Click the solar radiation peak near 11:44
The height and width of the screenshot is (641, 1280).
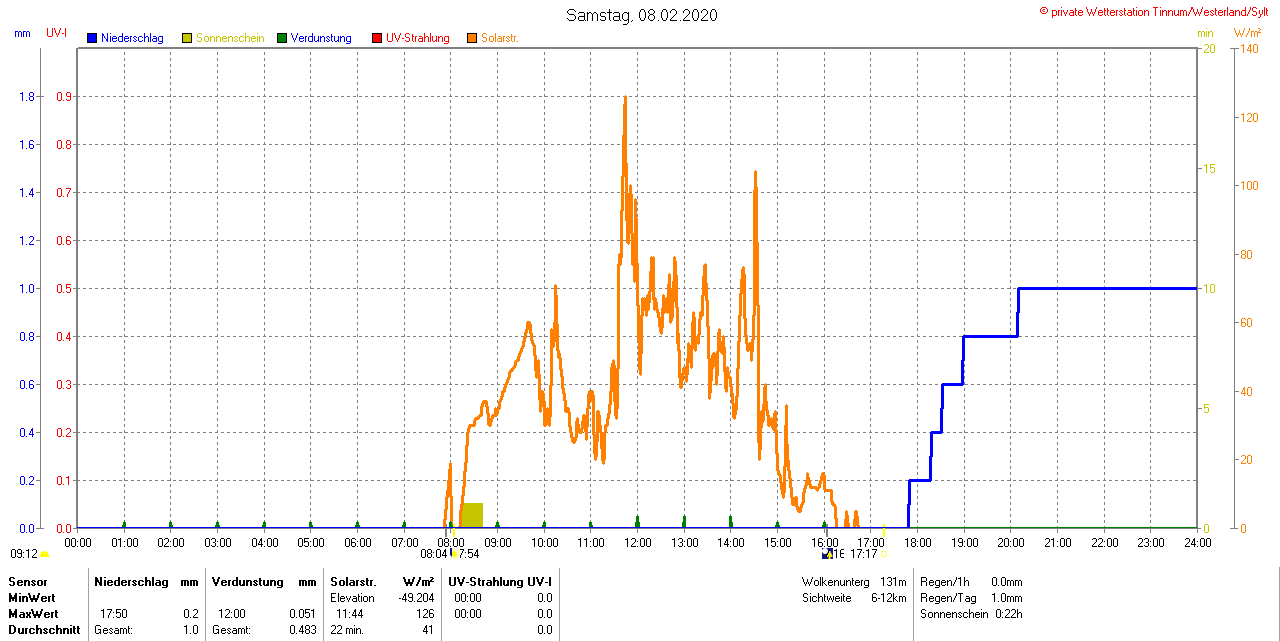tap(625, 98)
